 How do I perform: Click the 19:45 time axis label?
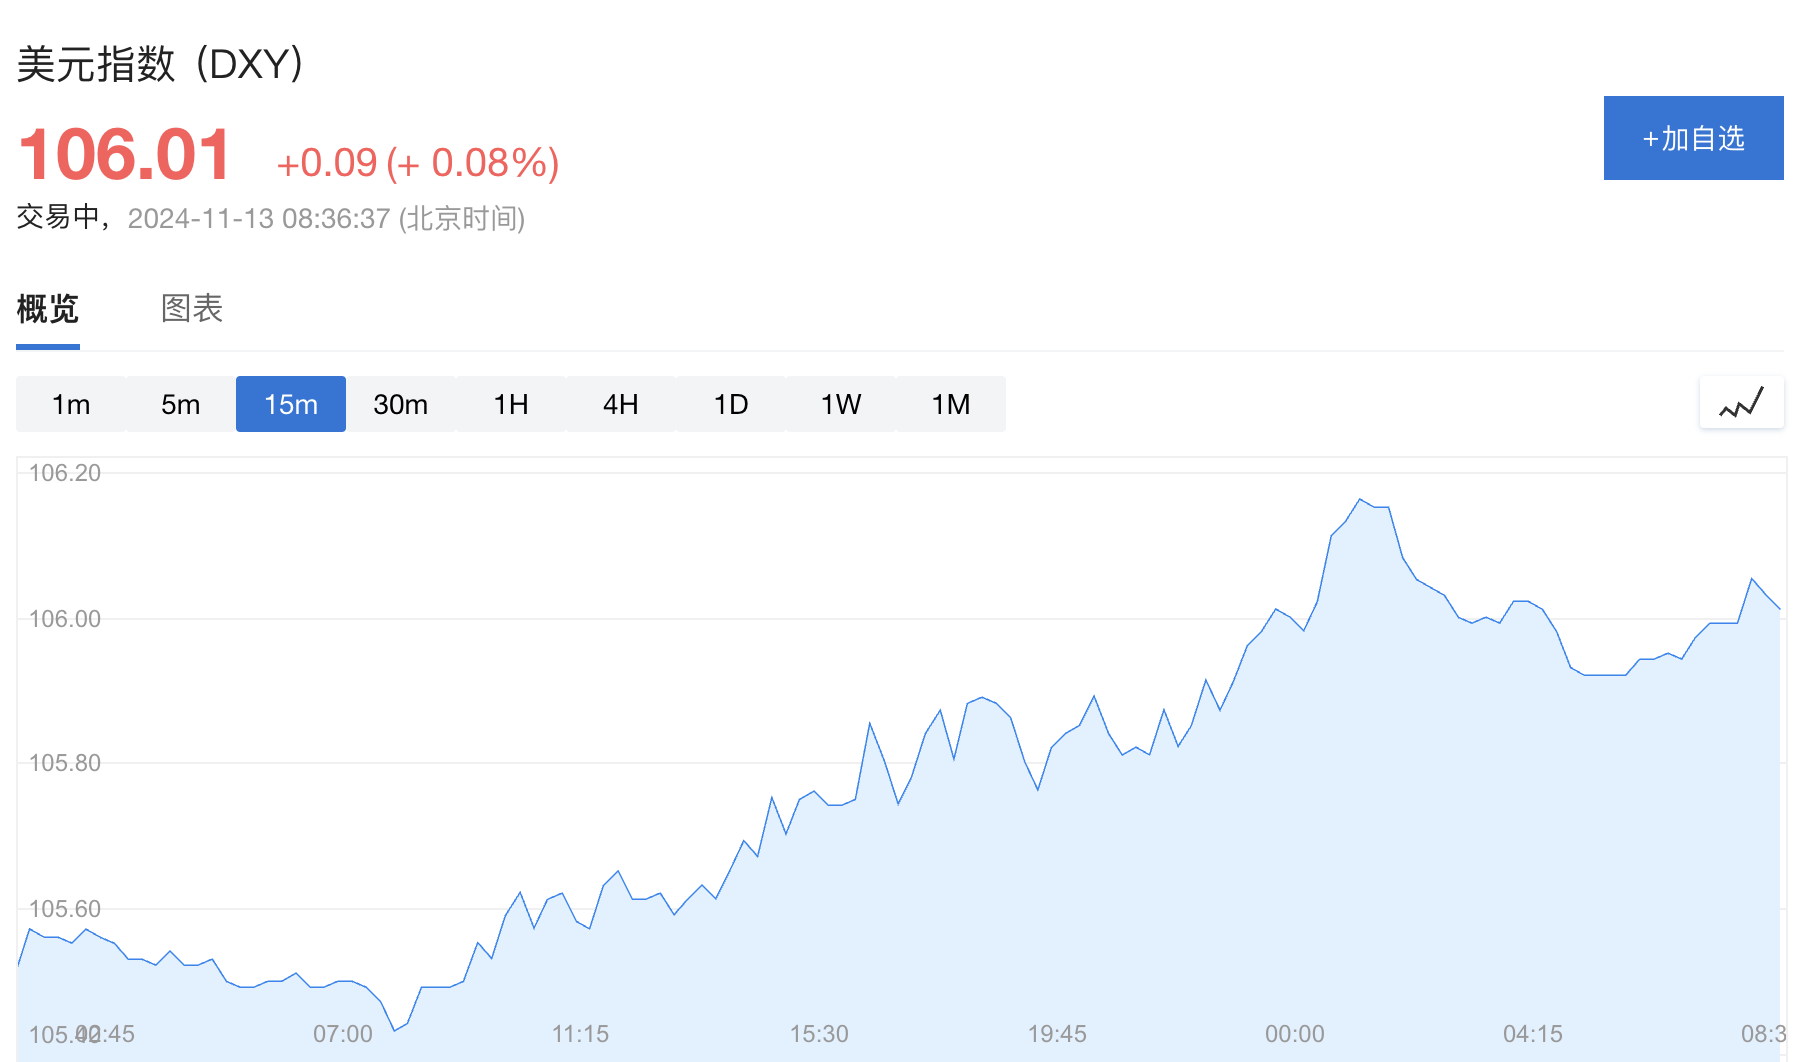(1057, 1034)
